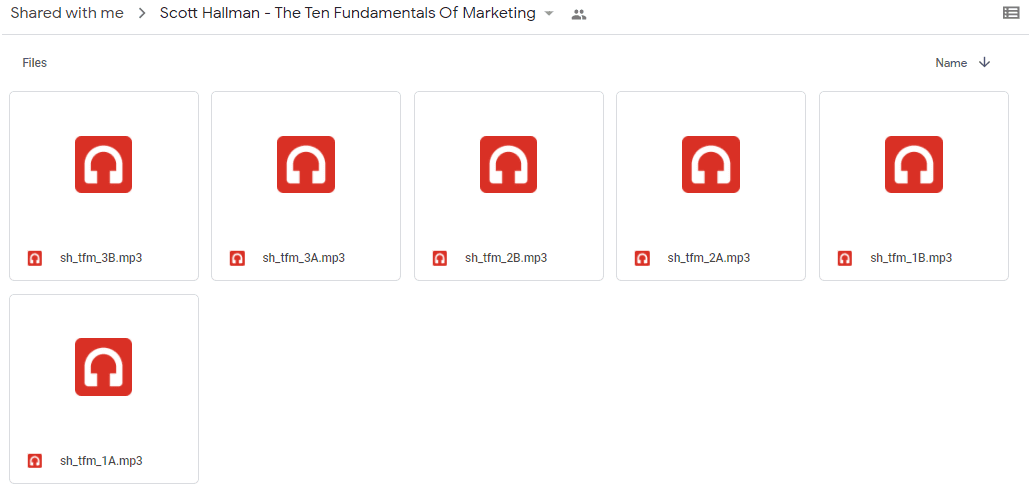Viewport: 1029px width, 494px height.
Task: Switch to list layout view icon
Action: pos(1011,12)
